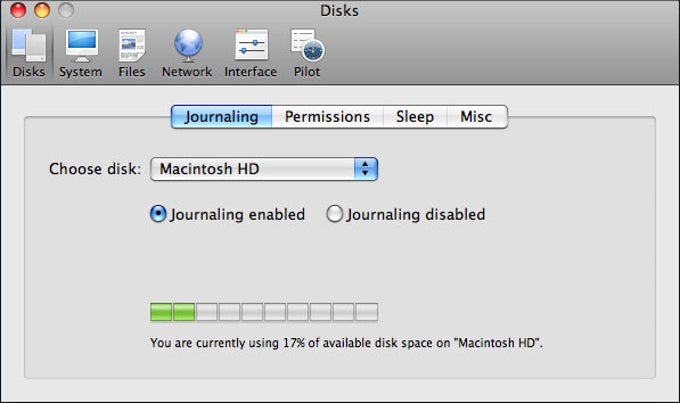Image resolution: width=680 pixels, height=403 pixels.
Task: Select Journaling disabled radio button
Action: pyautogui.click(x=334, y=214)
